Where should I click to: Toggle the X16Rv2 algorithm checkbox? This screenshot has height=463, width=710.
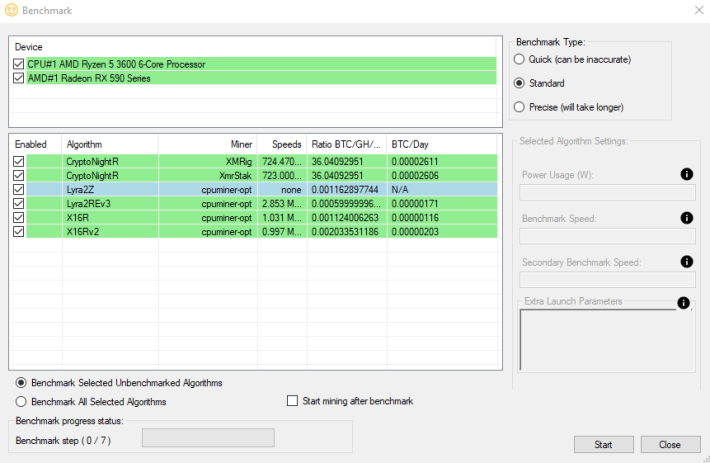tap(19, 231)
